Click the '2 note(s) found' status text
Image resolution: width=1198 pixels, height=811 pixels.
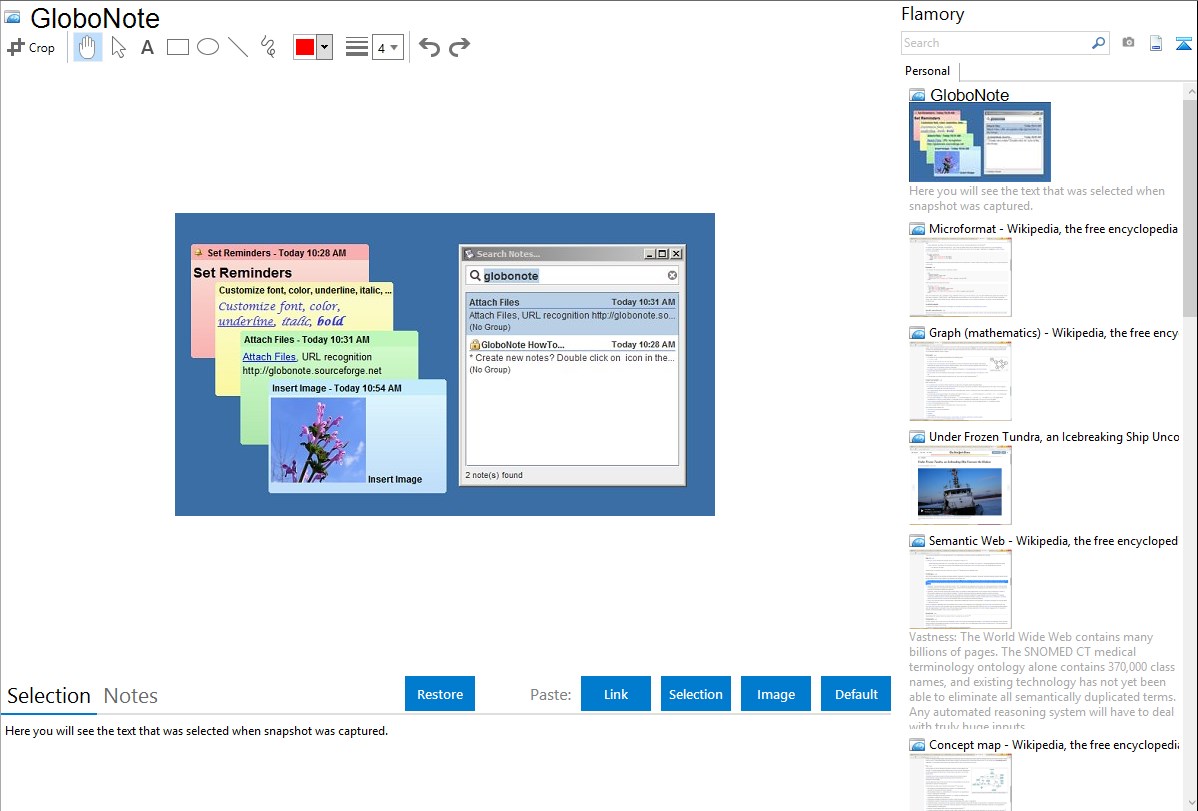(494, 475)
